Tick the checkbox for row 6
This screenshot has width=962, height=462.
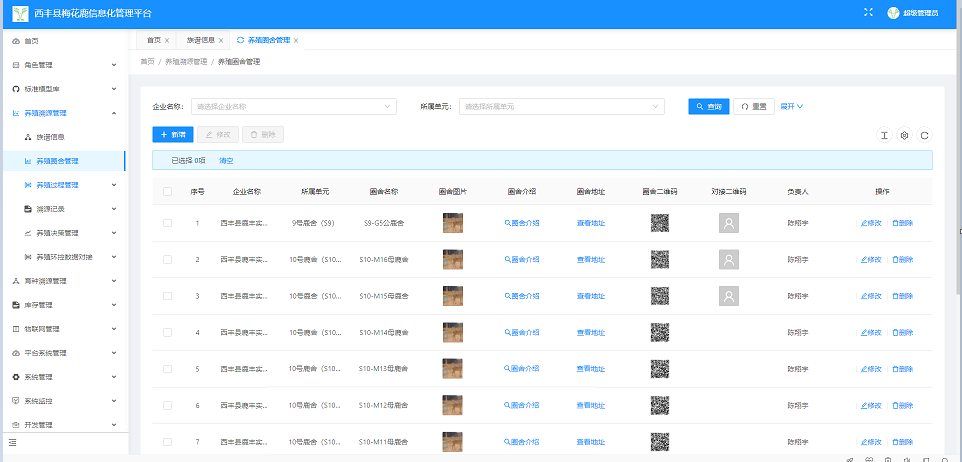click(167, 406)
